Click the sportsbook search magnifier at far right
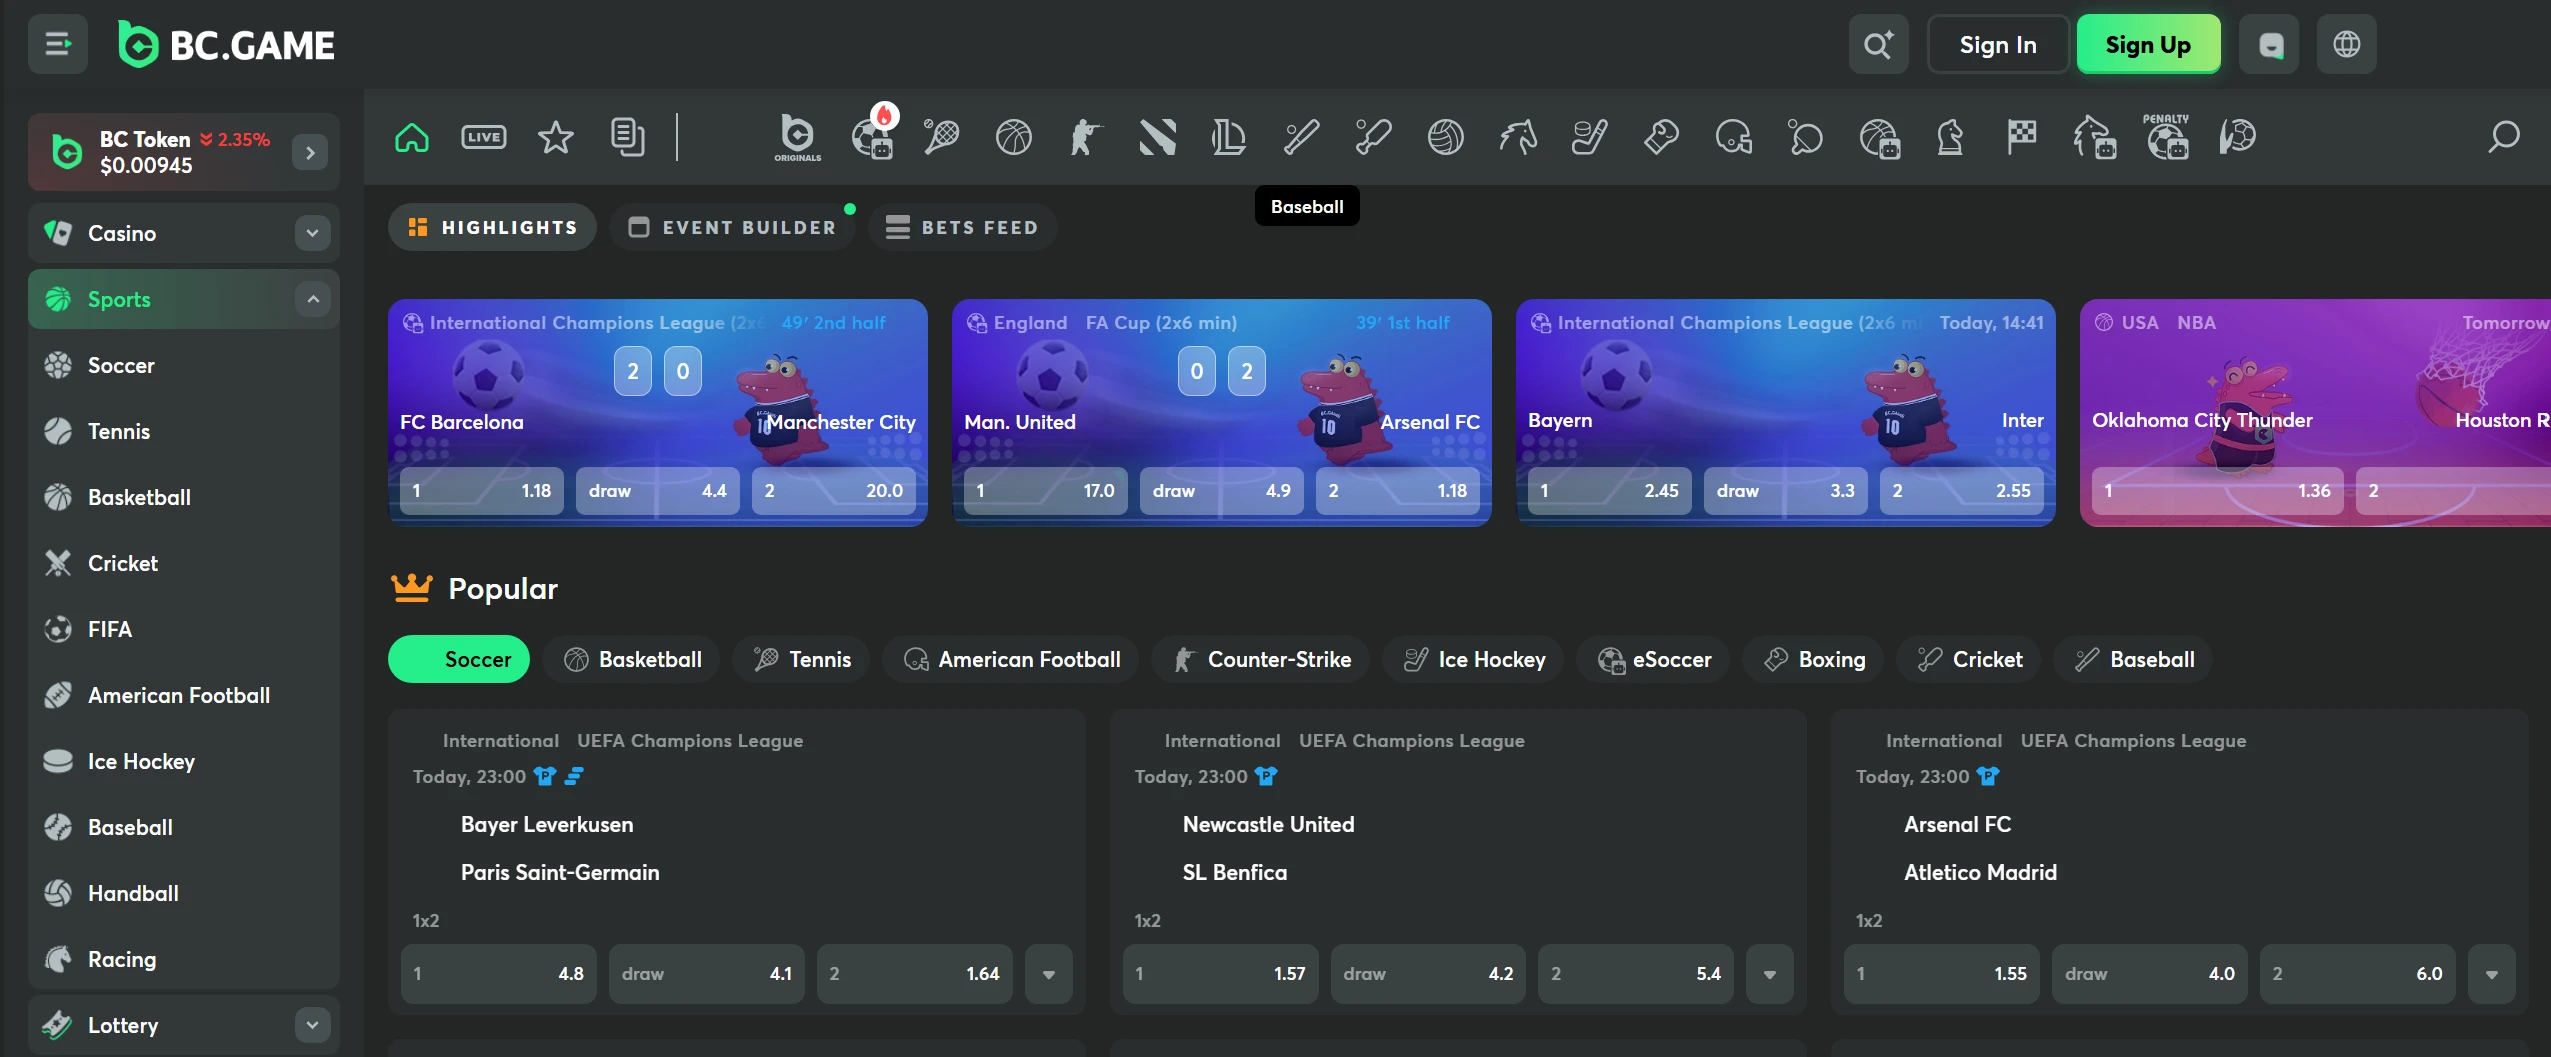The image size is (2551, 1057). 2503,137
